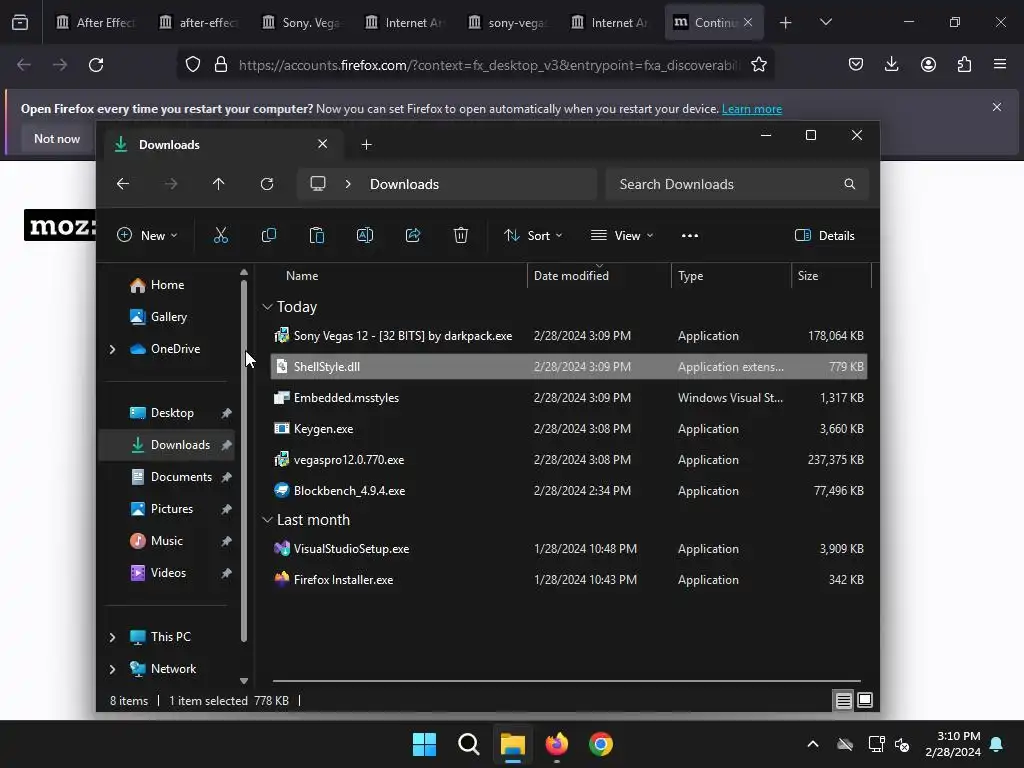Image resolution: width=1024 pixels, height=768 pixels.
Task: Click the Delete trash can icon
Action: click(461, 235)
